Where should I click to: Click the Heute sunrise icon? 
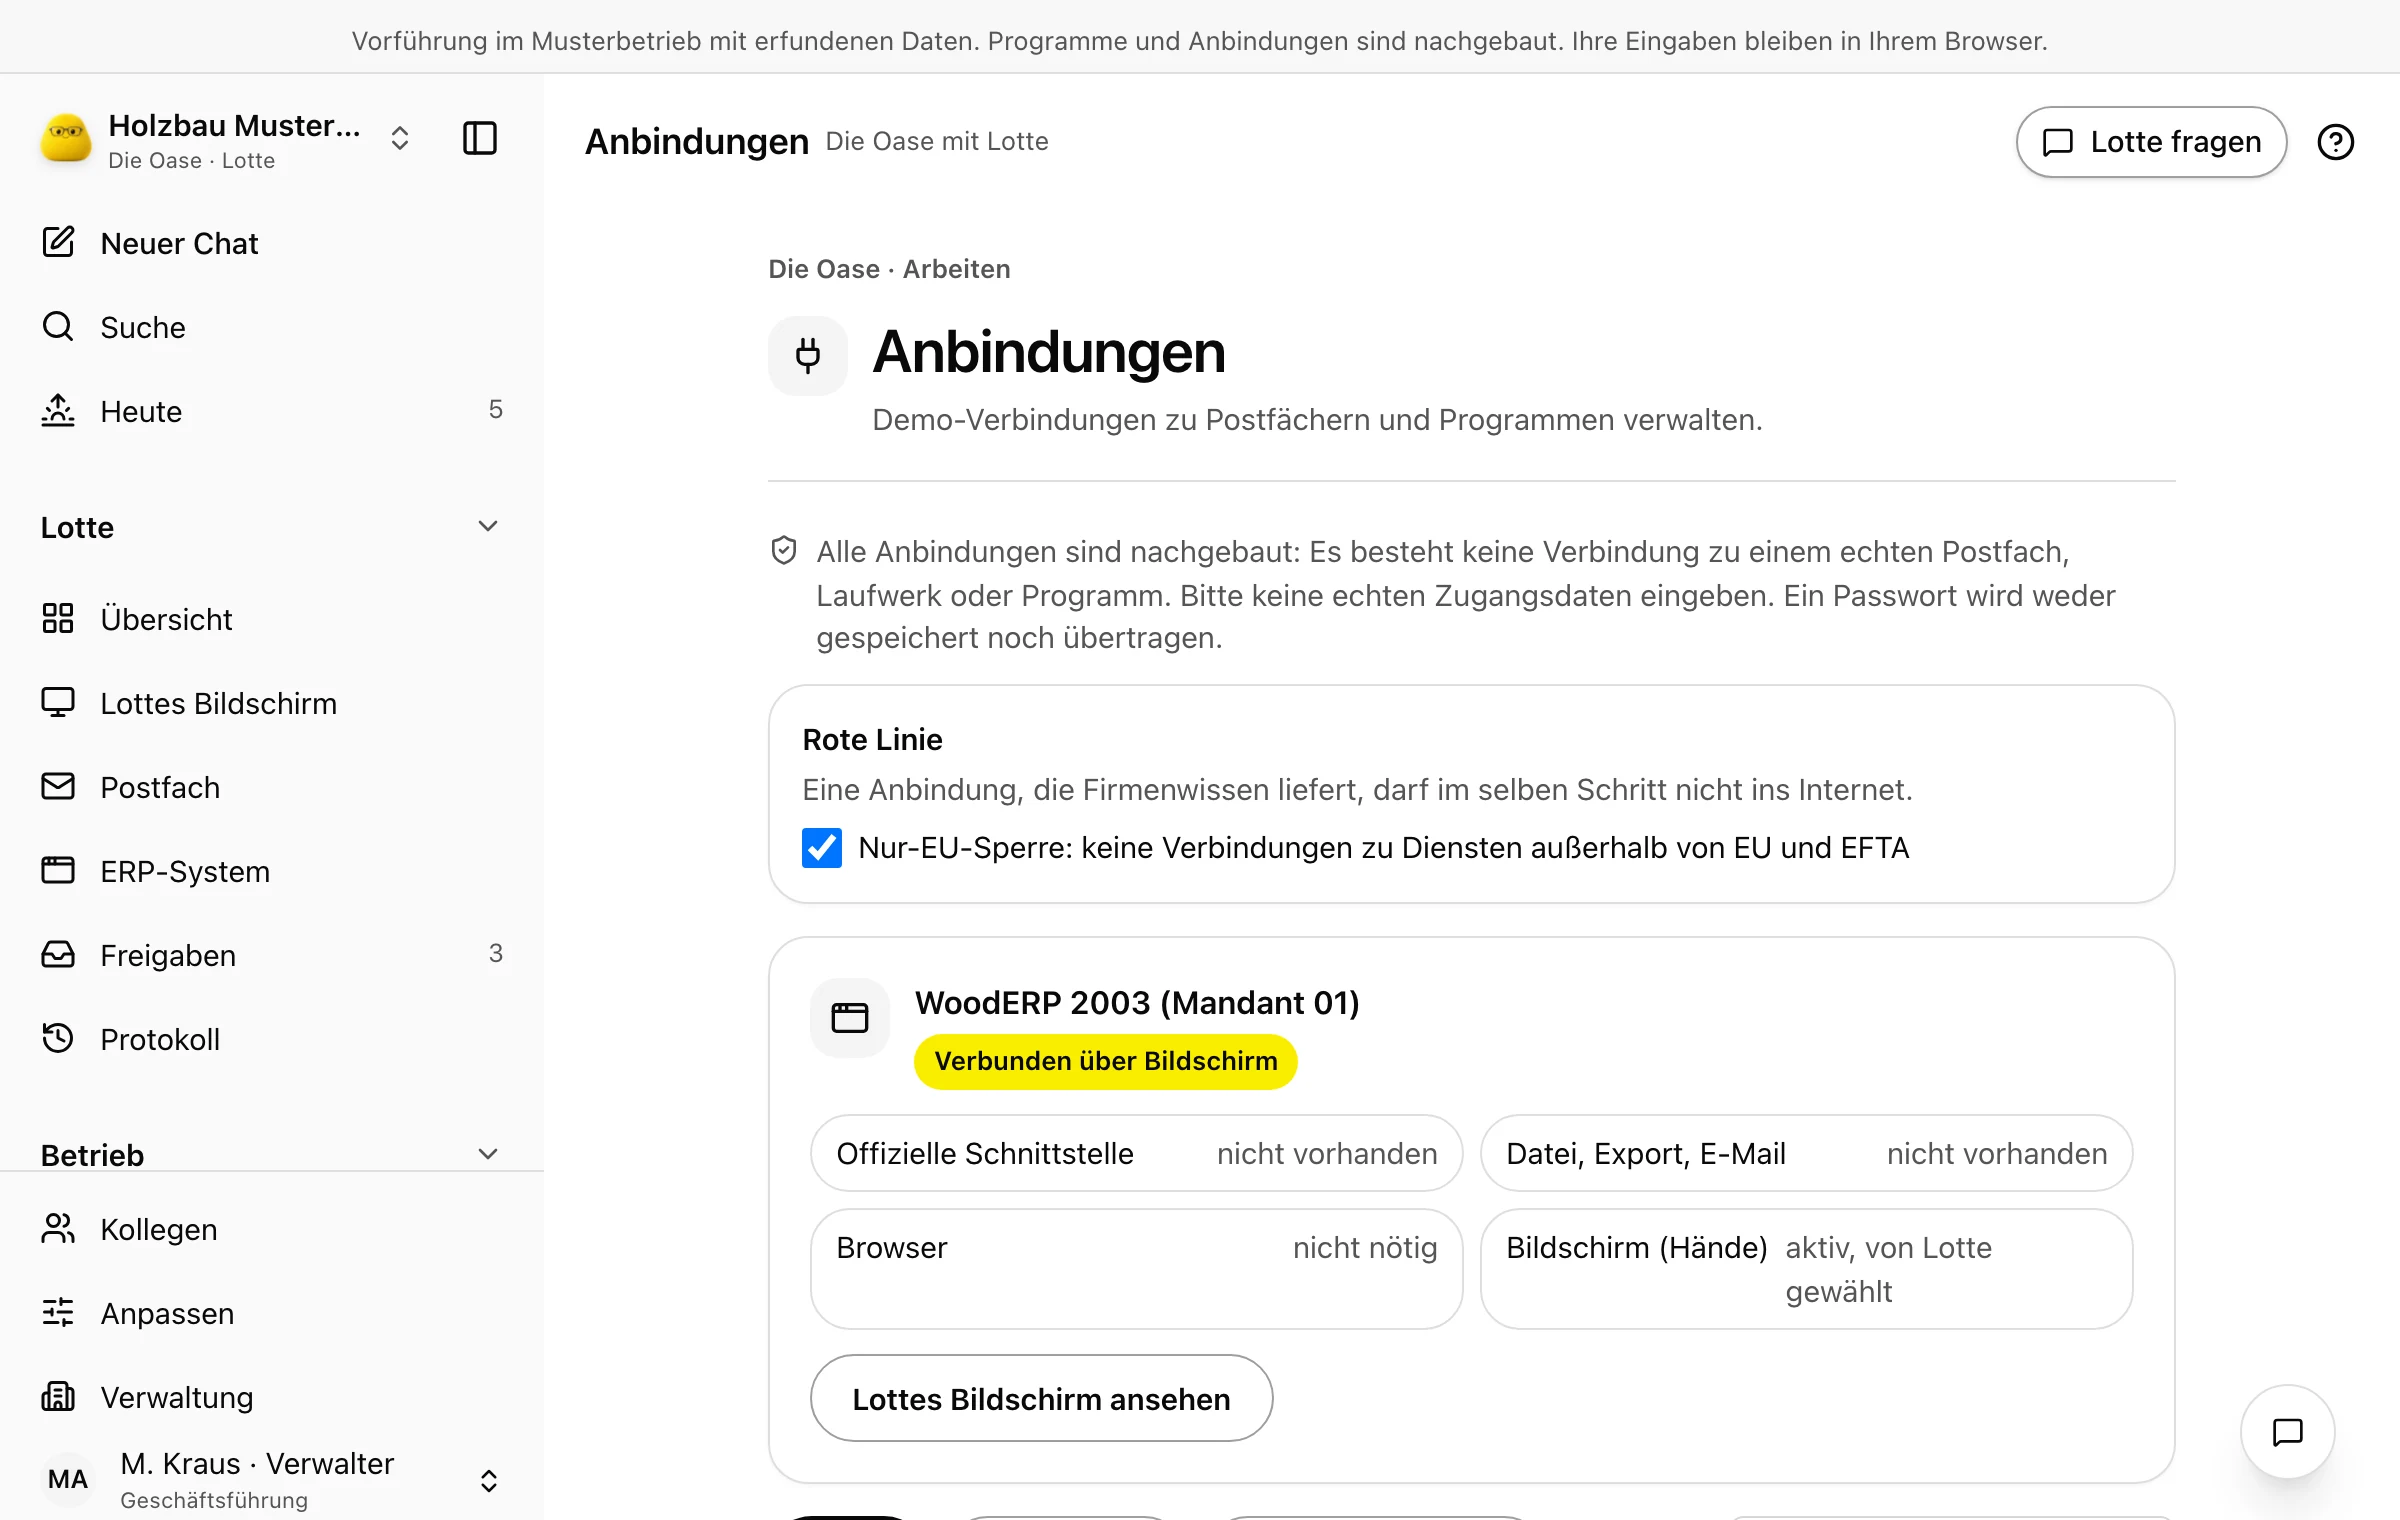[58, 410]
